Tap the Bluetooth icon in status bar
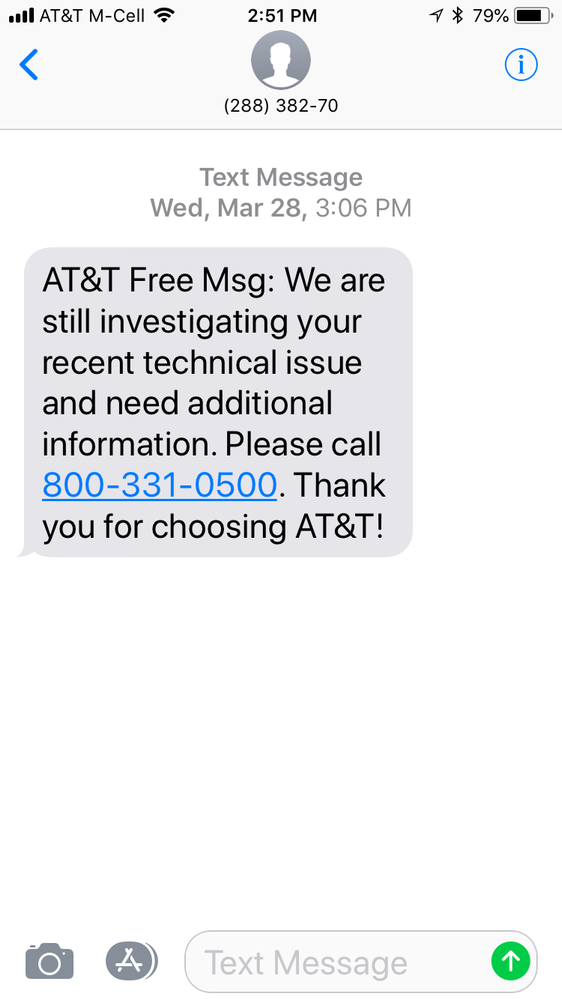This screenshot has height=999, width=562. pyautogui.click(x=457, y=15)
